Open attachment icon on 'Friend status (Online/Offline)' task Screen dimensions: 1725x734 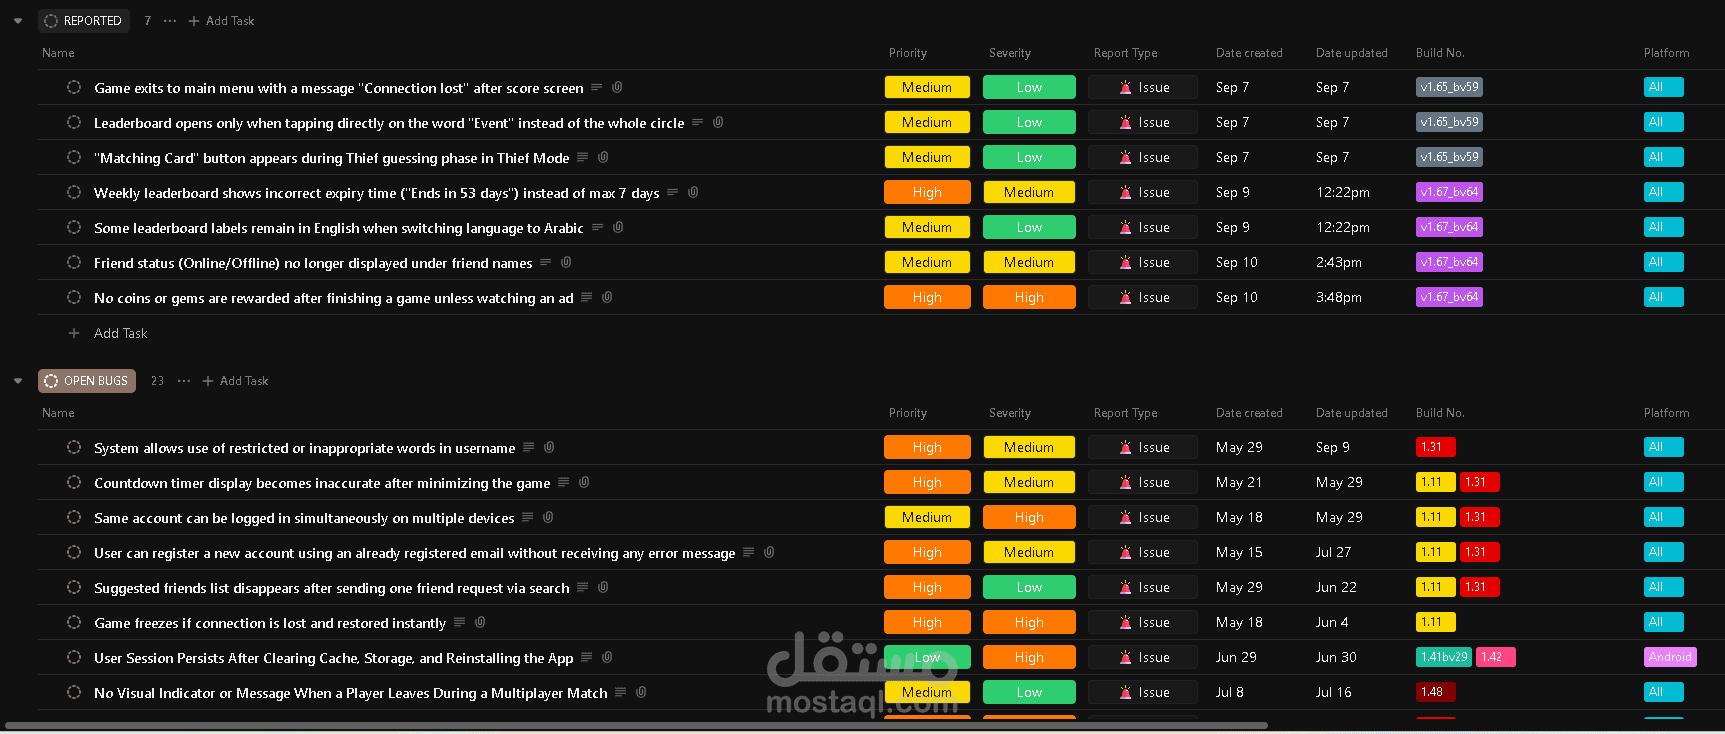pyautogui.click(x=566, y=262)
